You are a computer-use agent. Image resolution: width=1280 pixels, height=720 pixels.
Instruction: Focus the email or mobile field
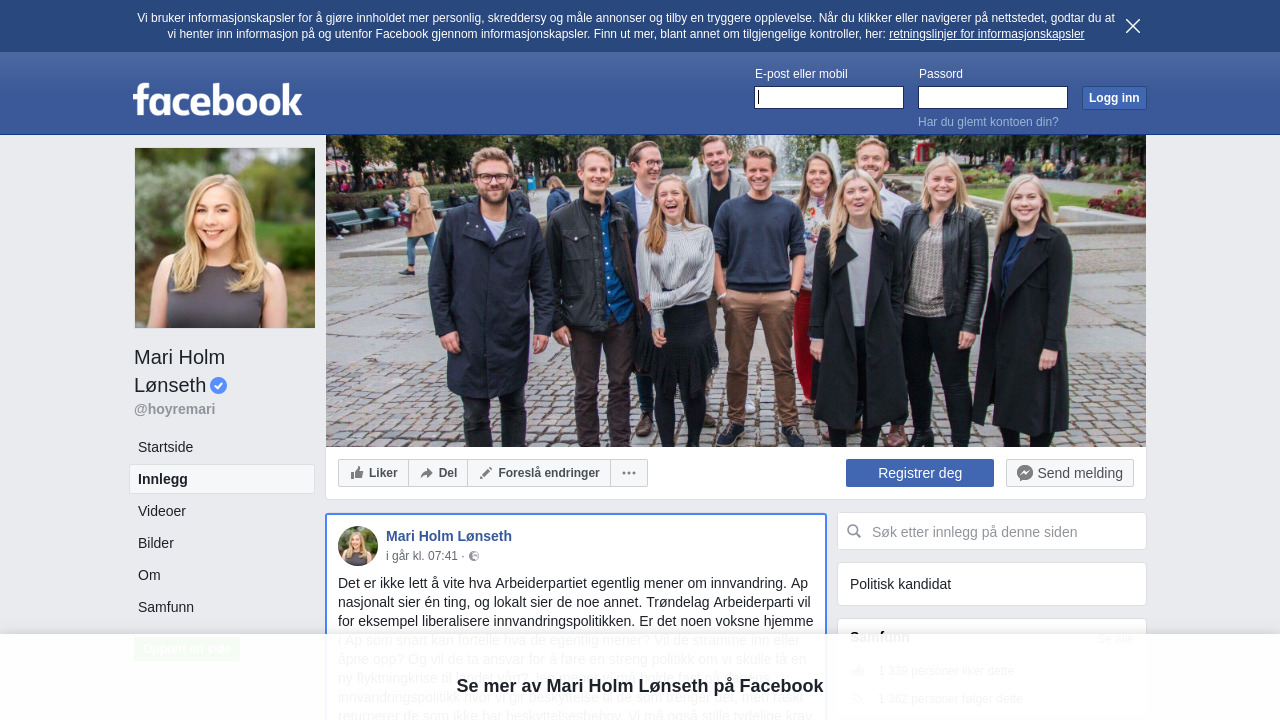pos(829,97)
